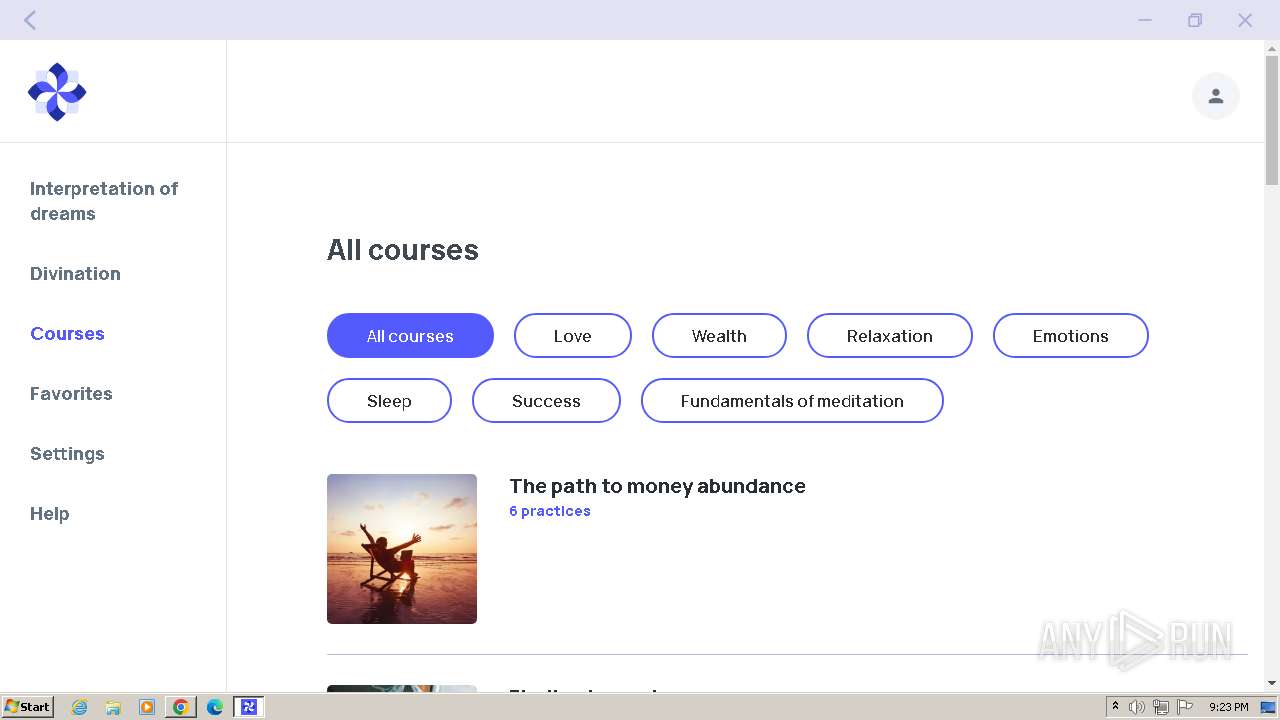
Task: Click the blue pinwheel app logo
Action: [57, 92]
